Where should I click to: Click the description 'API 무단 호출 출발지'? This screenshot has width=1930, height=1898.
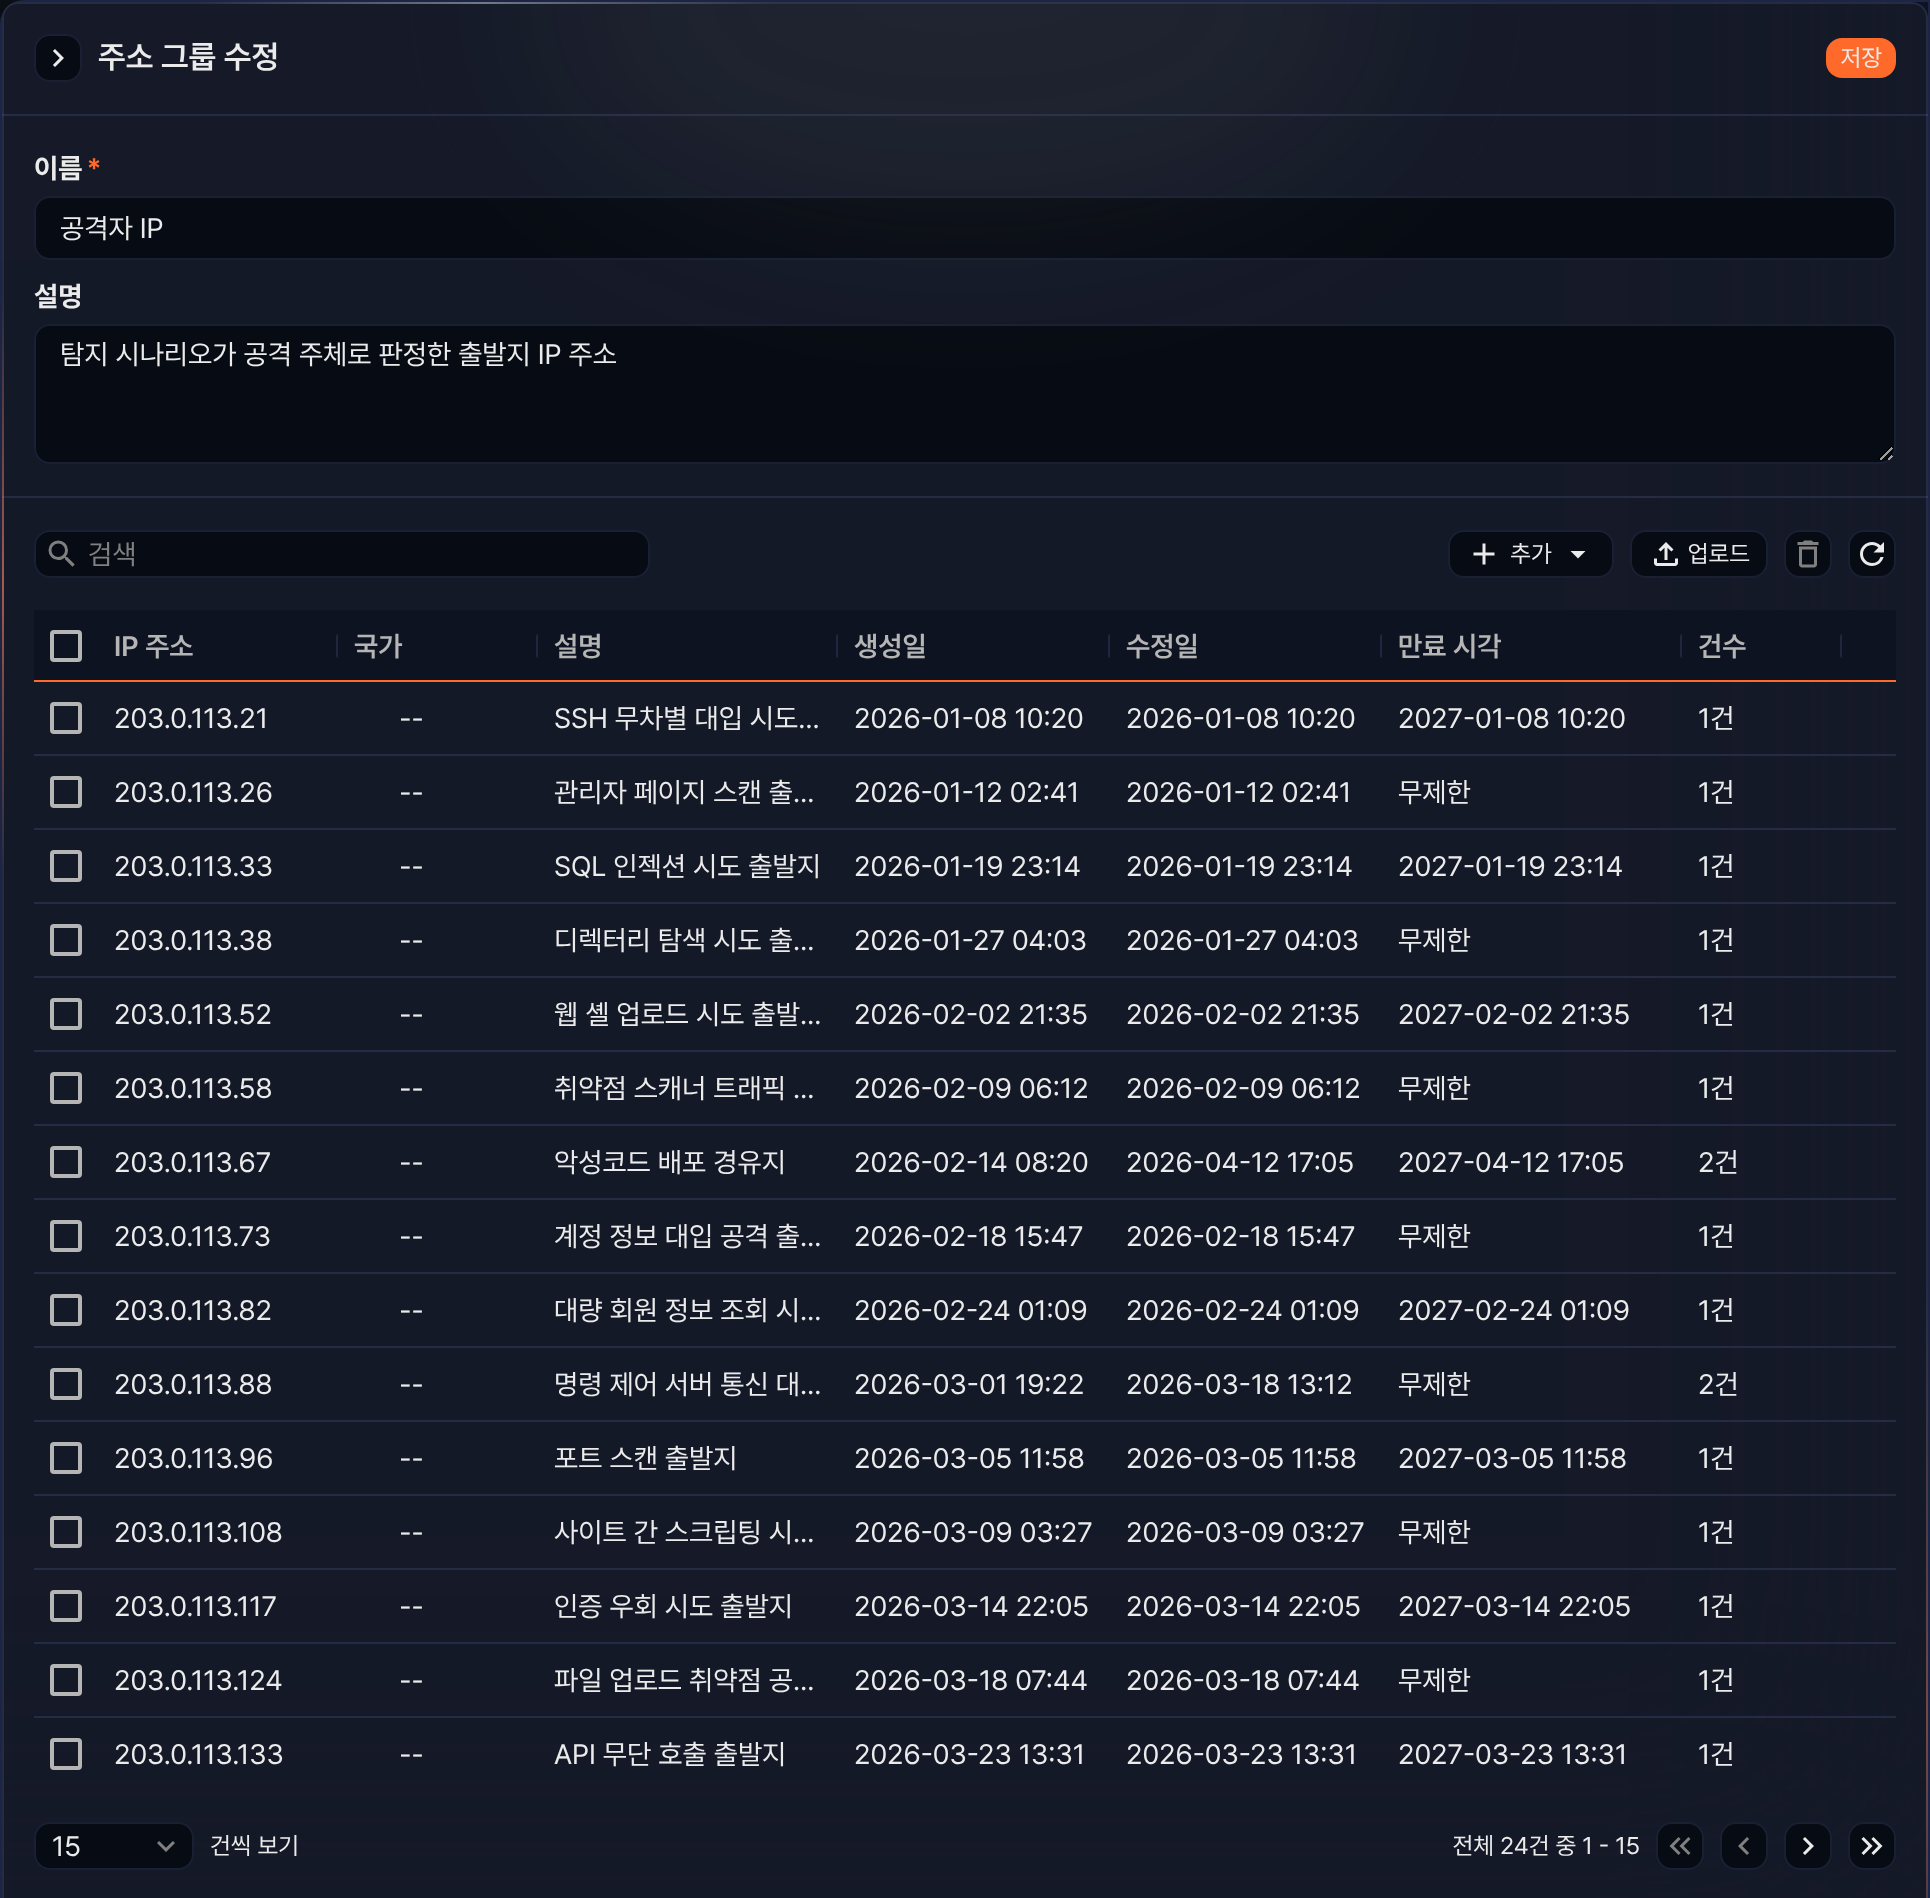[x=670, y=1754]
